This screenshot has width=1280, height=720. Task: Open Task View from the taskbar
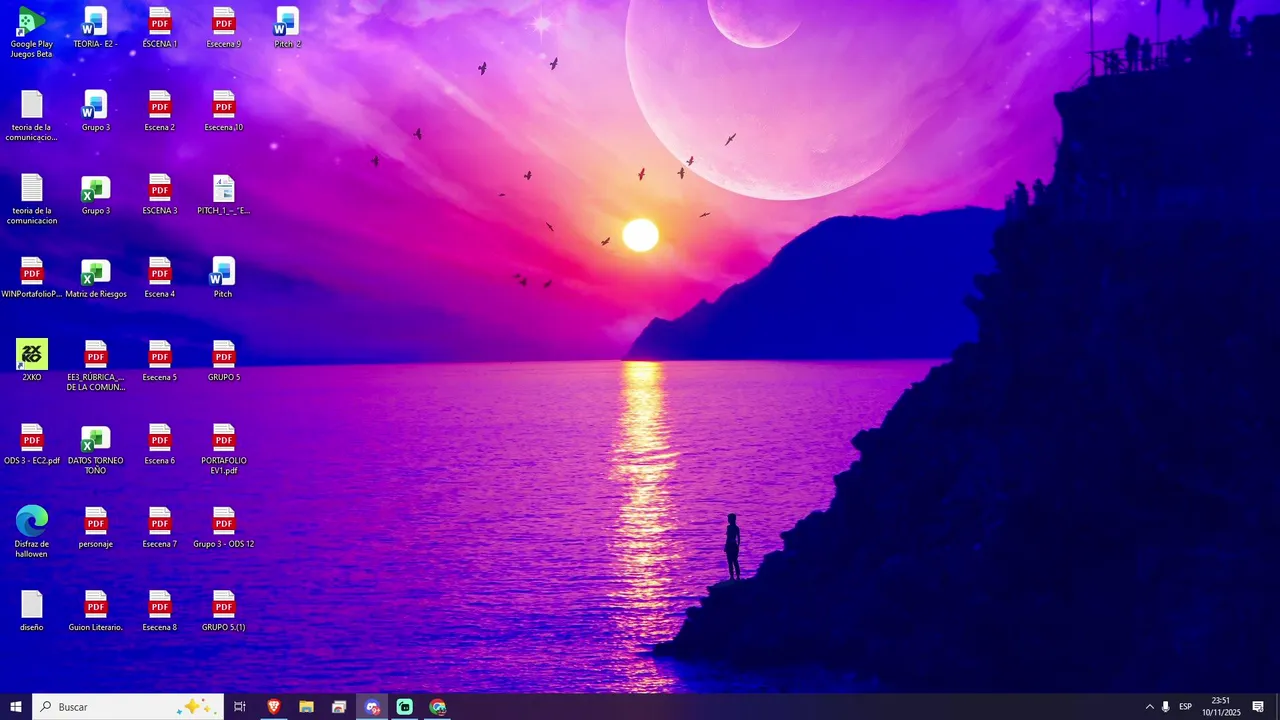coord(240,707)
